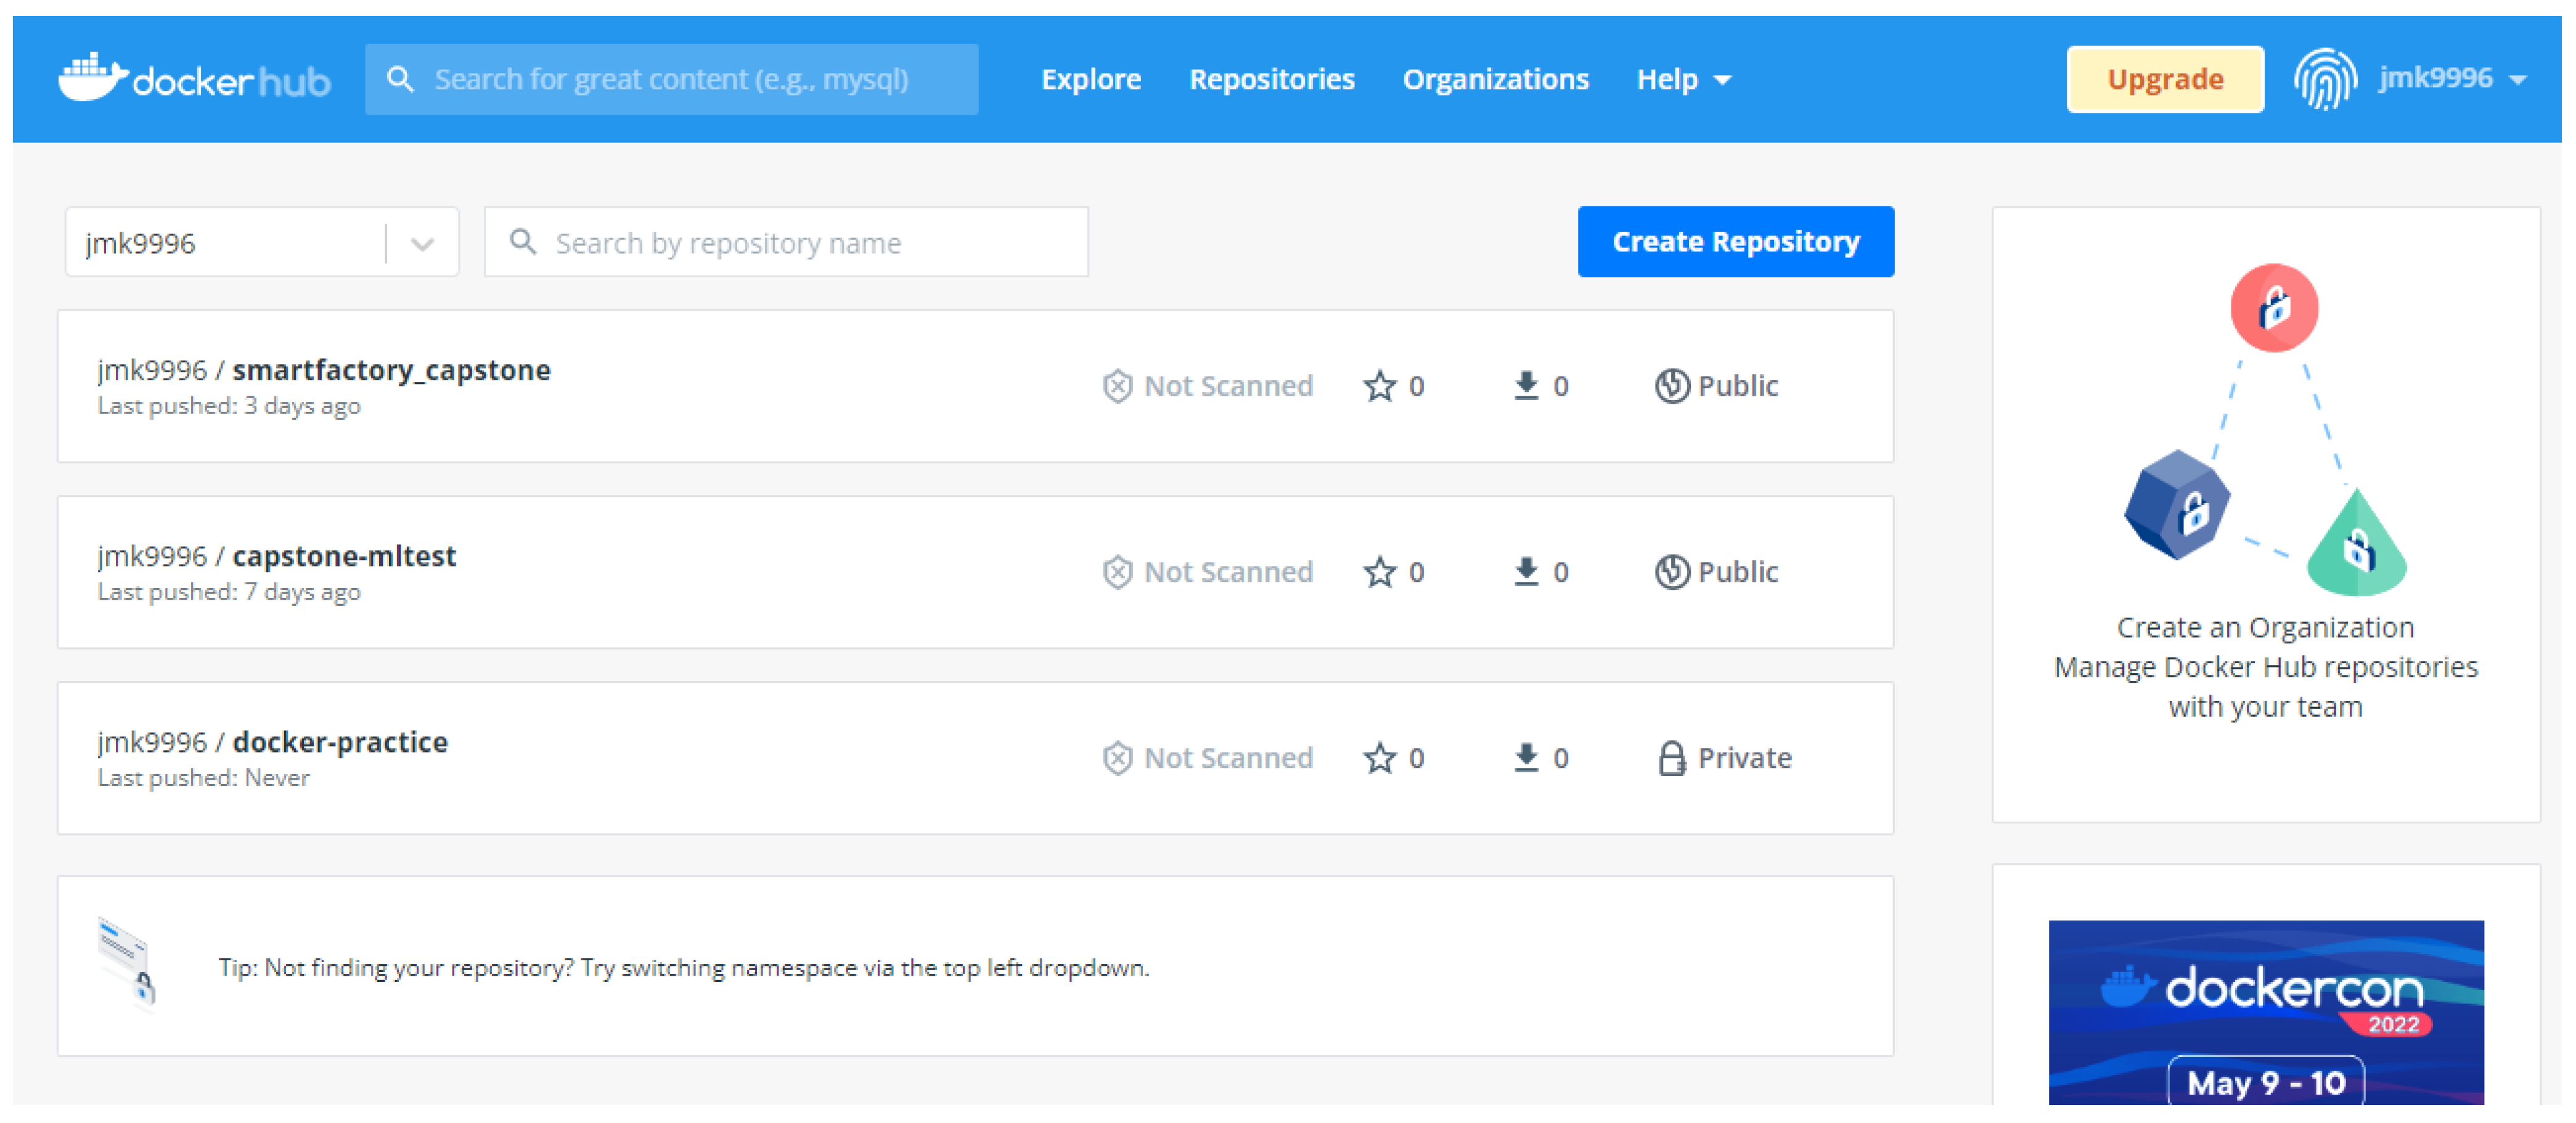Click the Docker Hub whale logo
This screenshot has width=2576, height=1123.
(93, 78)
